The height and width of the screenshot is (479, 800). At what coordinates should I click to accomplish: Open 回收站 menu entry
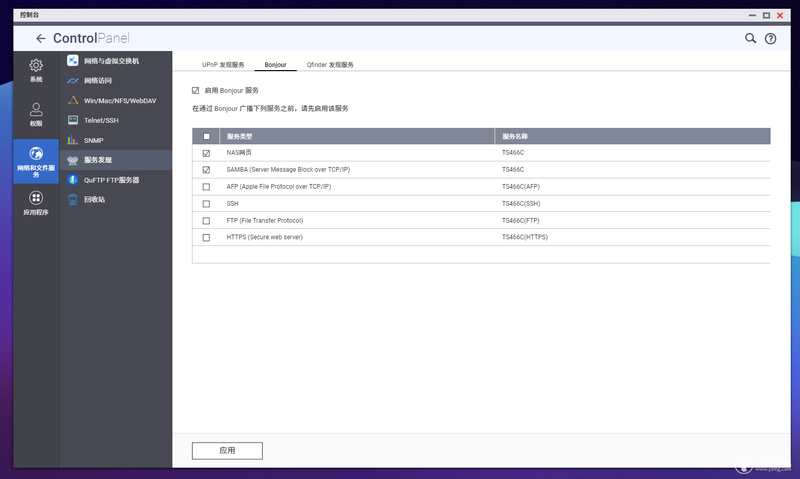tap(116, 199)
